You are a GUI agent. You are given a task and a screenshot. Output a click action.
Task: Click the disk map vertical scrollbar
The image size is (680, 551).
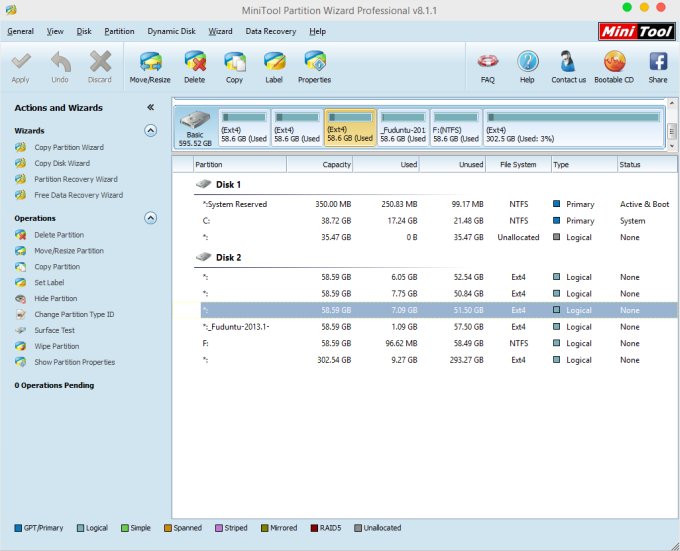pyautogui.click(x=672, y=125)
